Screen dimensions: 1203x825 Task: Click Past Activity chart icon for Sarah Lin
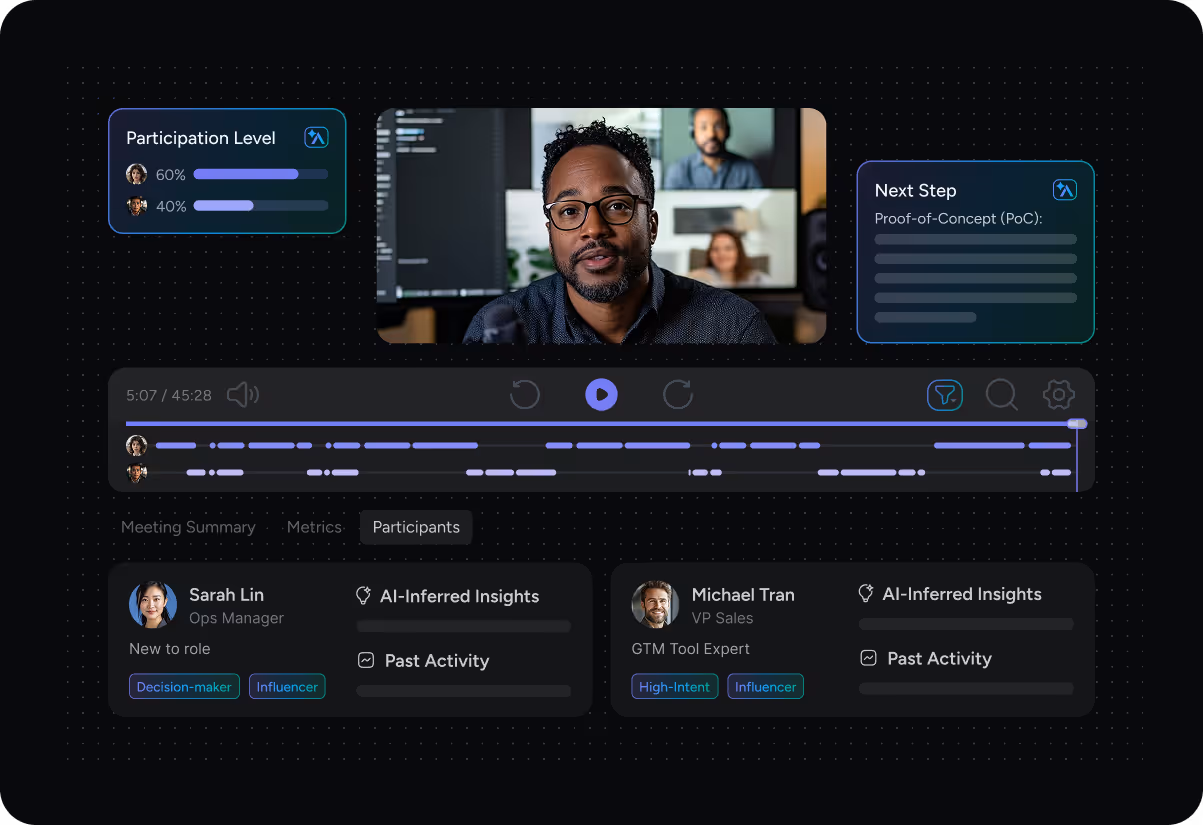[x=366, y=661]
